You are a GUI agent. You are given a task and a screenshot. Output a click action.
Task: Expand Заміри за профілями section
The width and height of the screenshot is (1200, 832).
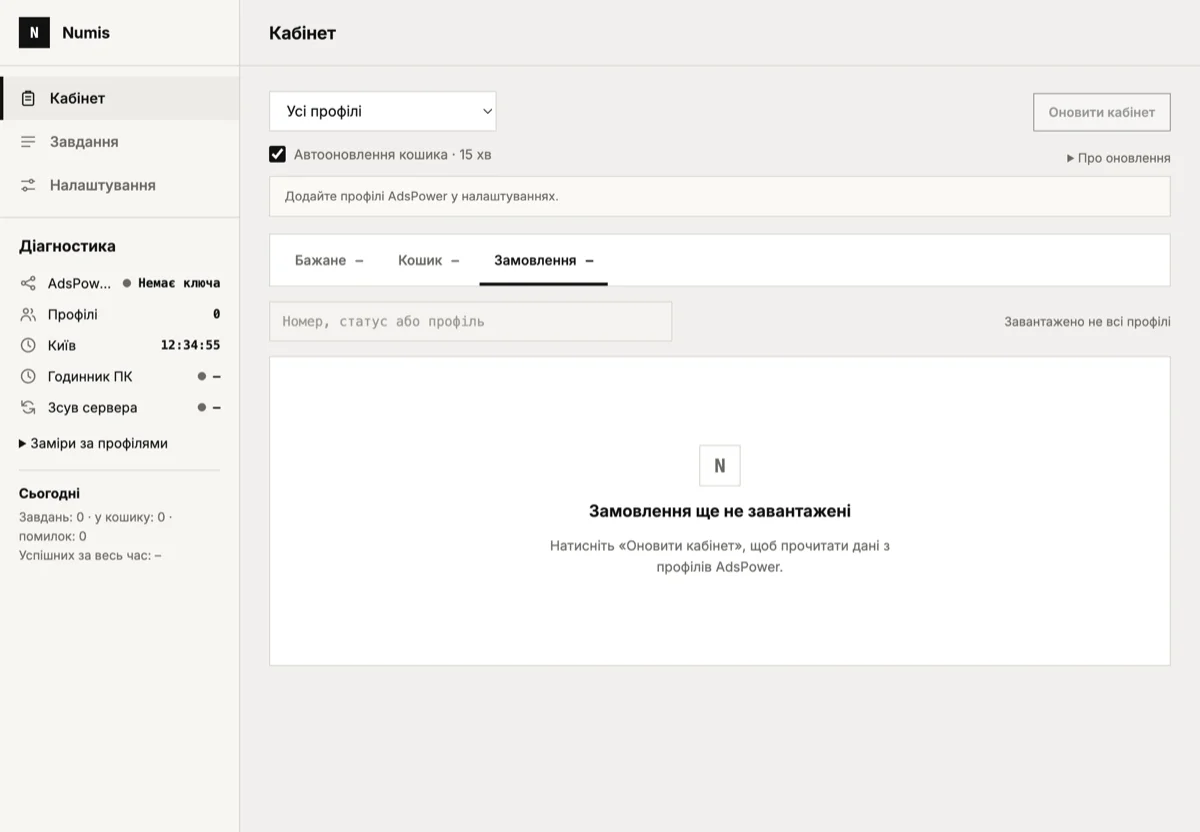[93, 443]
